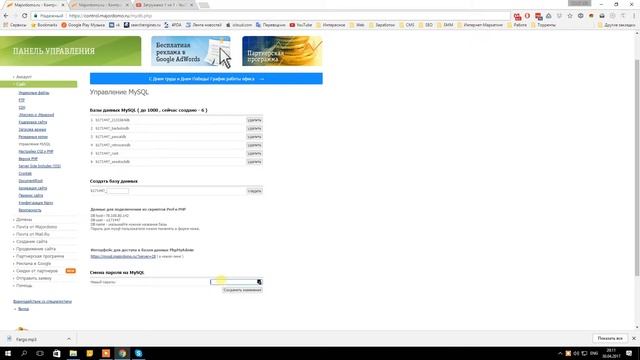Open the orange media app on the taskbar
Image resolution: width=640 pixels, height=360 pixels.
point(106,353)
